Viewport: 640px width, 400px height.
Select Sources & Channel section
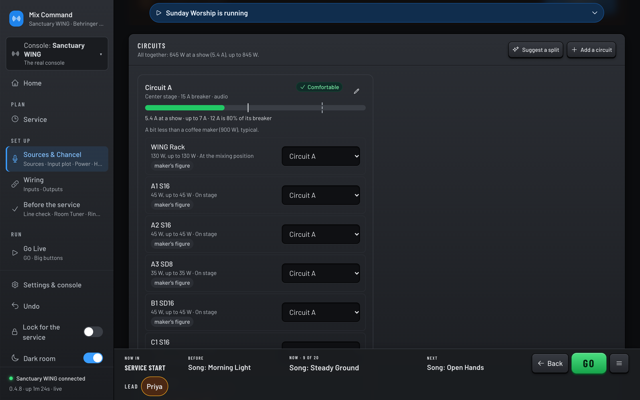click(57, 159)
